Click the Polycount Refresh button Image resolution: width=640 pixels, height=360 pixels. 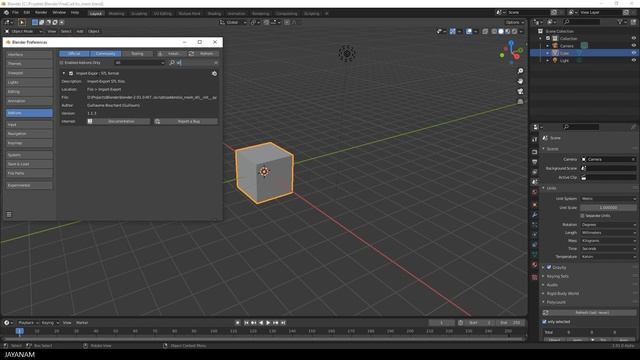point(589,313)
